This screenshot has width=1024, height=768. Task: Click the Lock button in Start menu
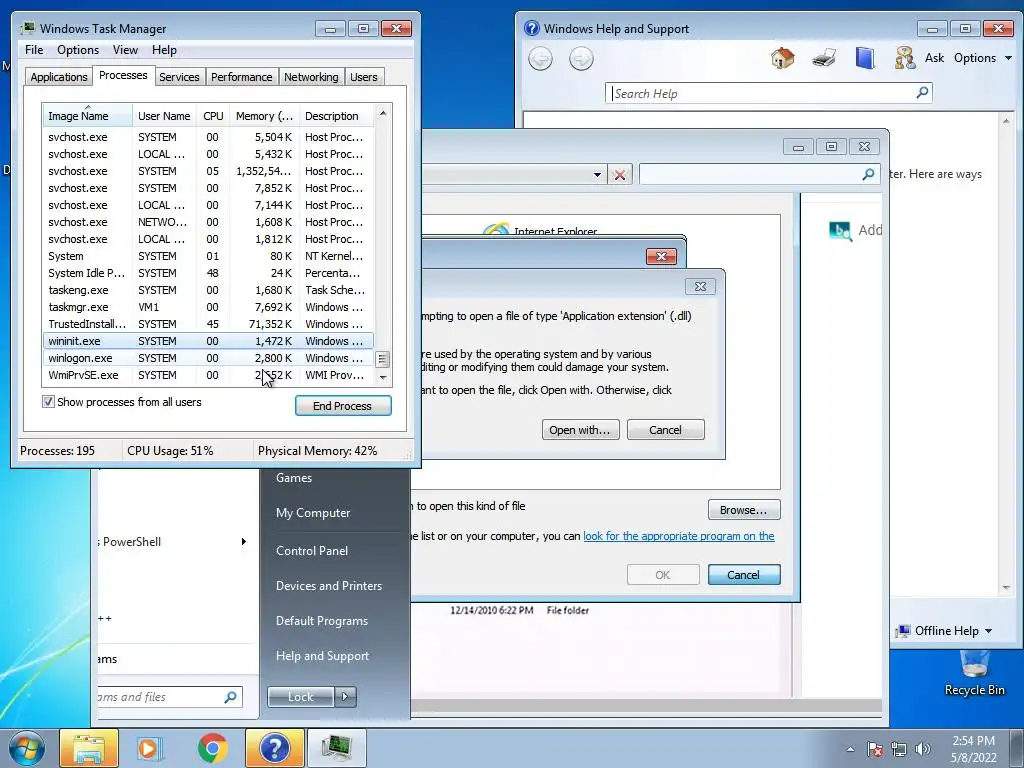pos(300,697)
